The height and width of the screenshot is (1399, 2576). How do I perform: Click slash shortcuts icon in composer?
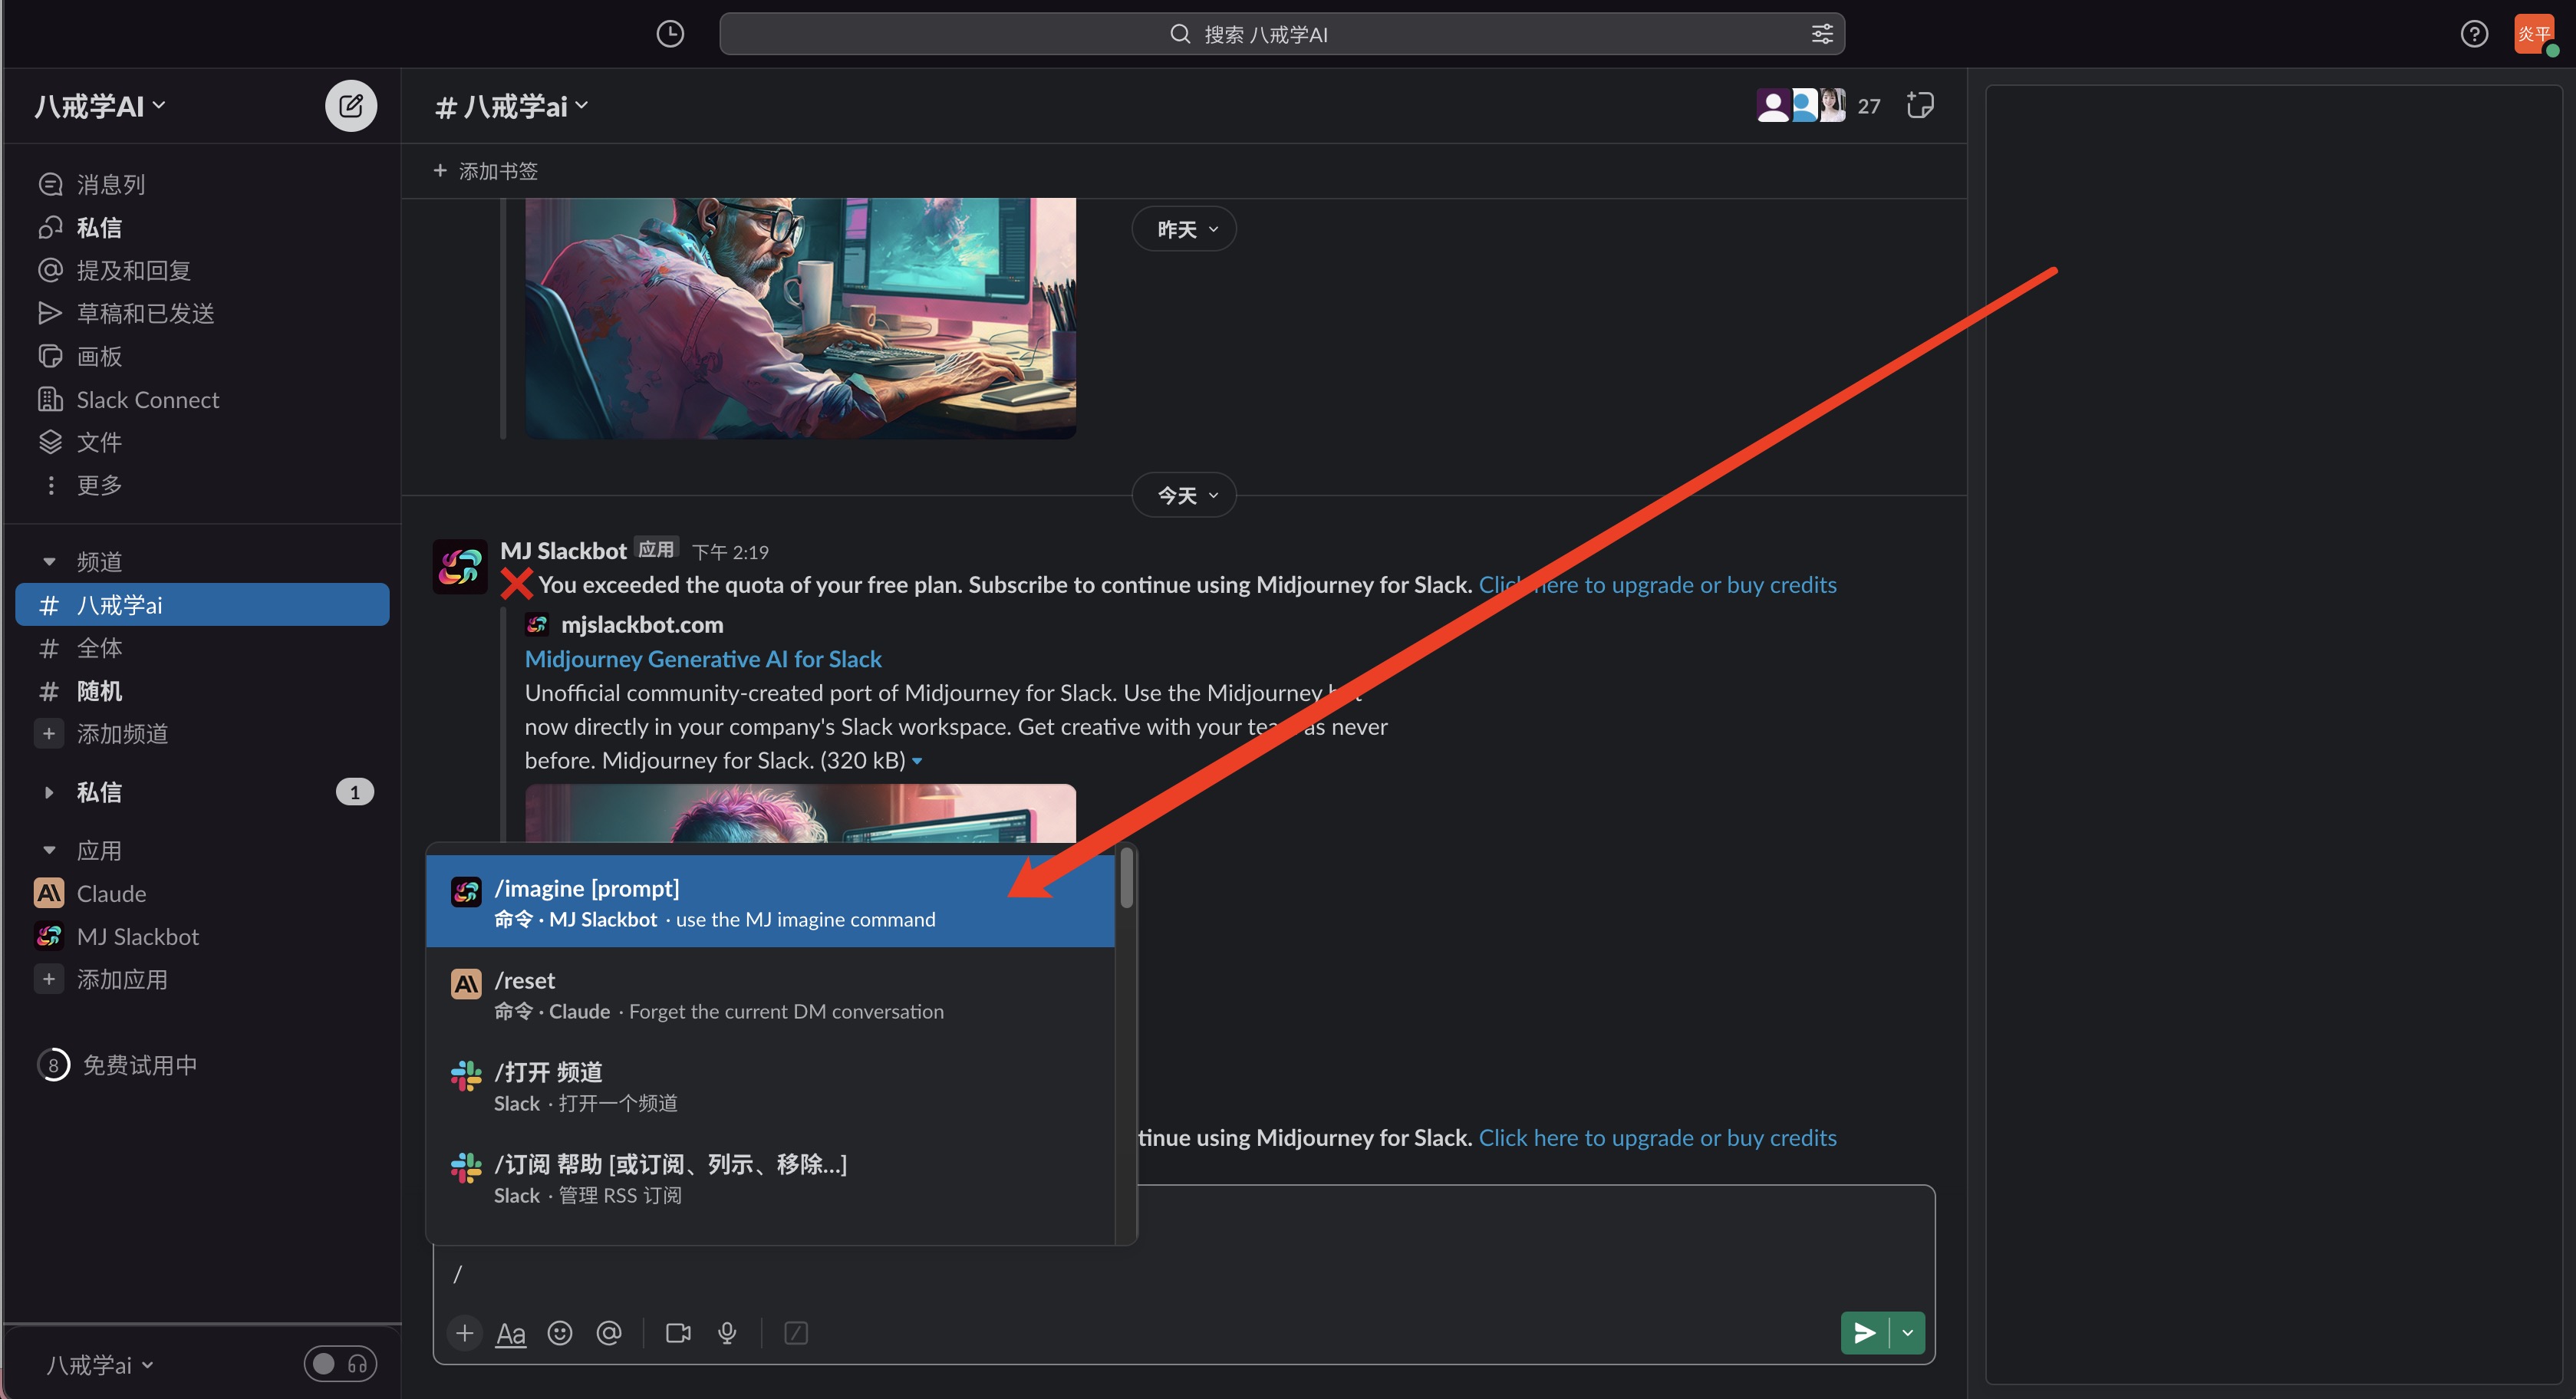coord(796,1333)
